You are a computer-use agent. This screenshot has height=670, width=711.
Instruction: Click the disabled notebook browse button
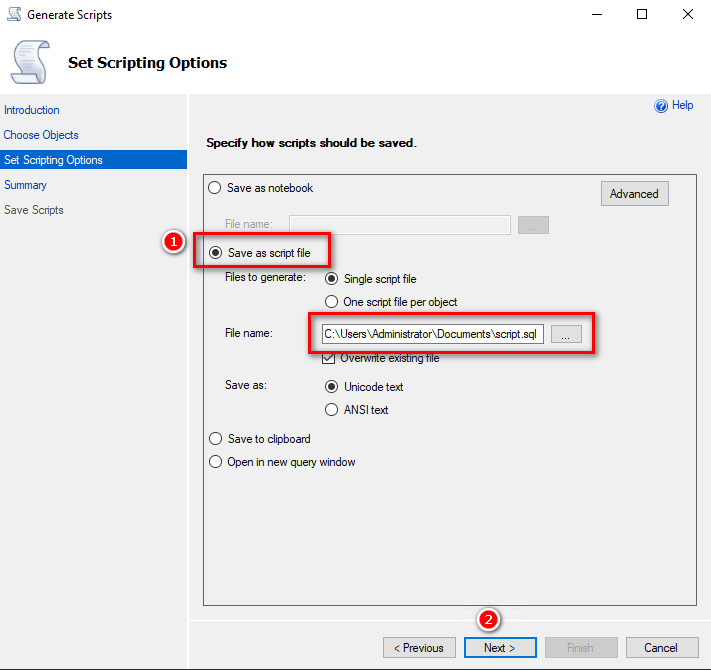click(x=533, y=225)
